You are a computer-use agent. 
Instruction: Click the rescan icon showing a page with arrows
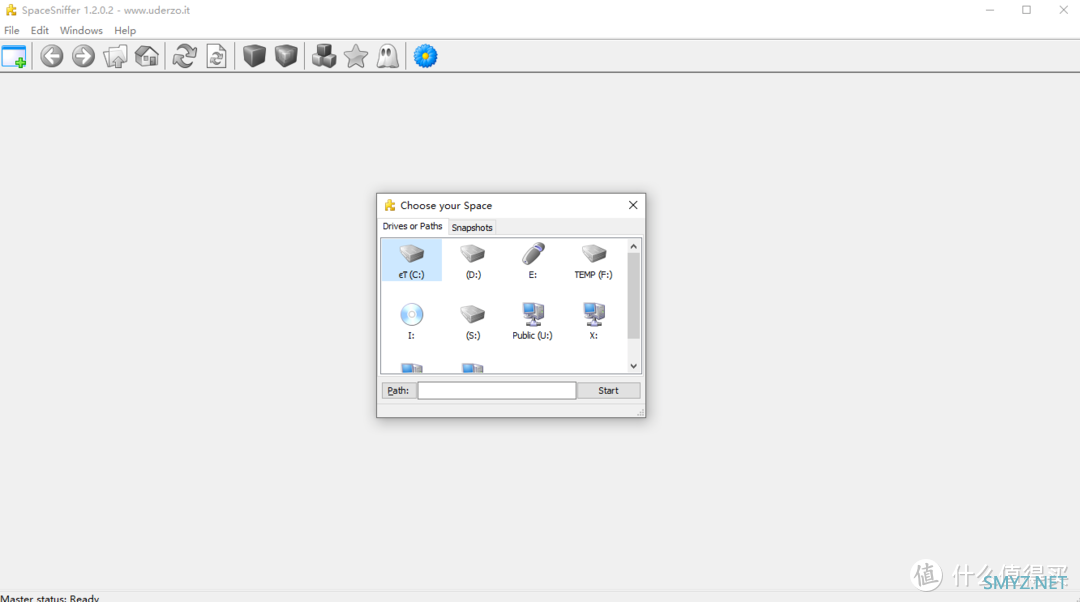[x=216, y=56]
